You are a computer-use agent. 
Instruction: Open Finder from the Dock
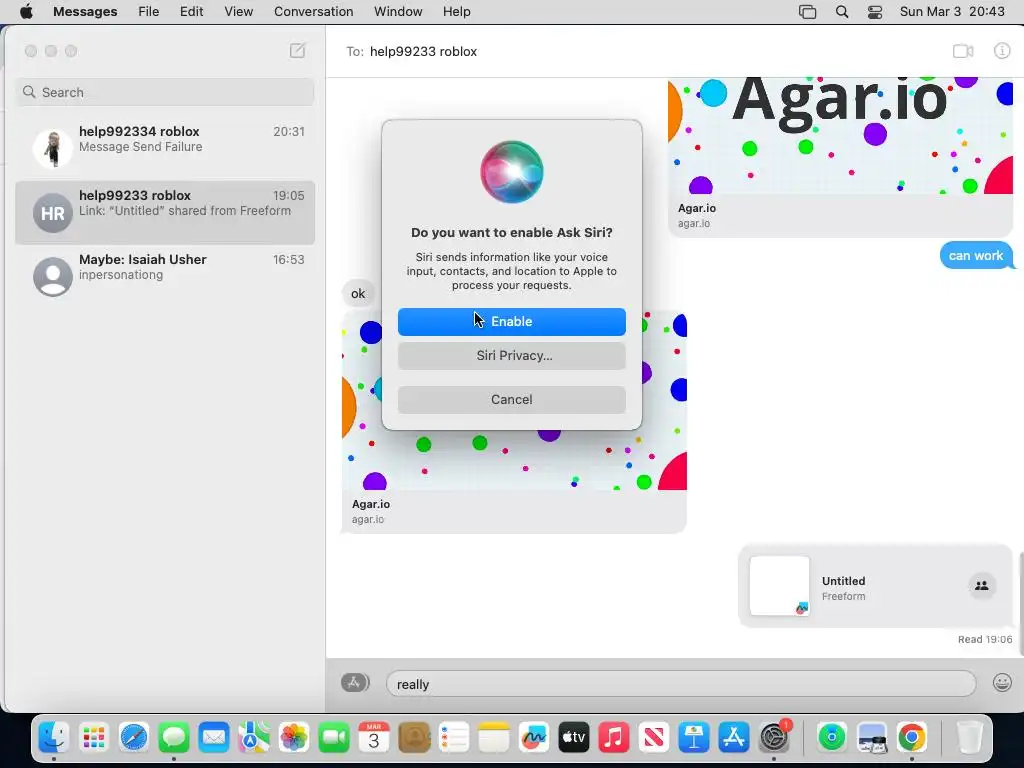tap(54, 738)
